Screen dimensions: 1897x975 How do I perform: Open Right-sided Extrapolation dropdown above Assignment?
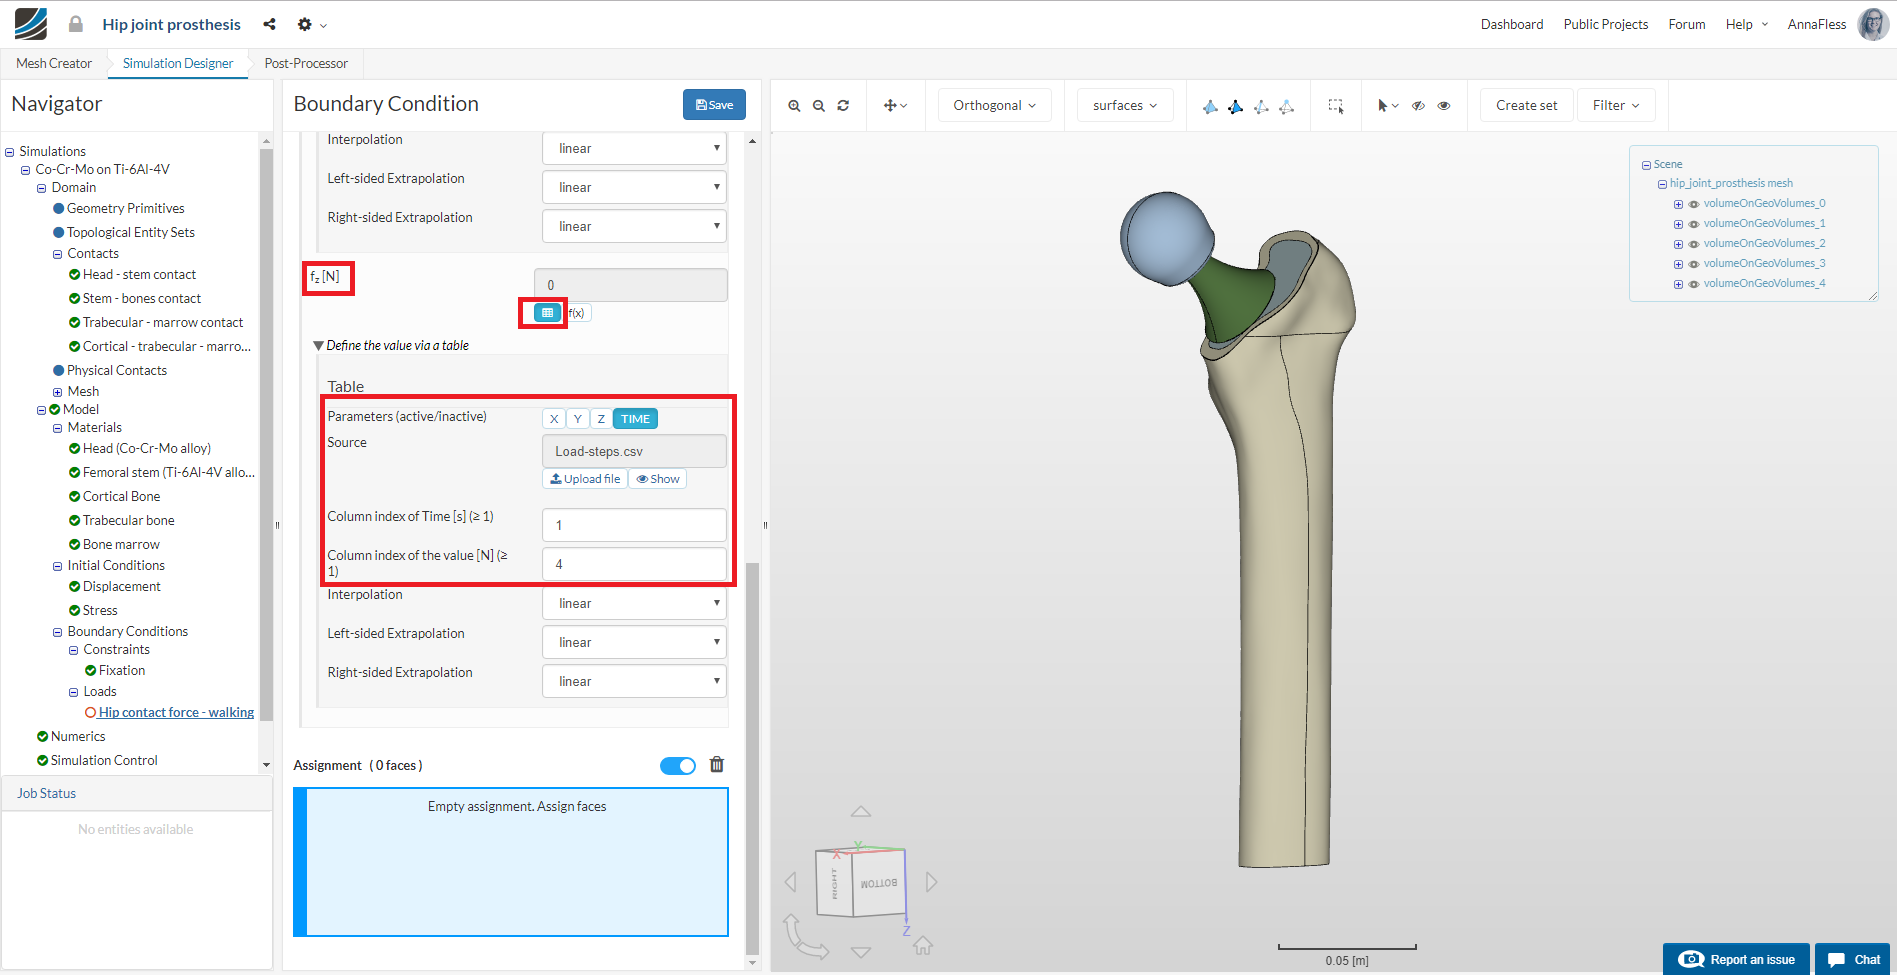click(x=635, y=681)
